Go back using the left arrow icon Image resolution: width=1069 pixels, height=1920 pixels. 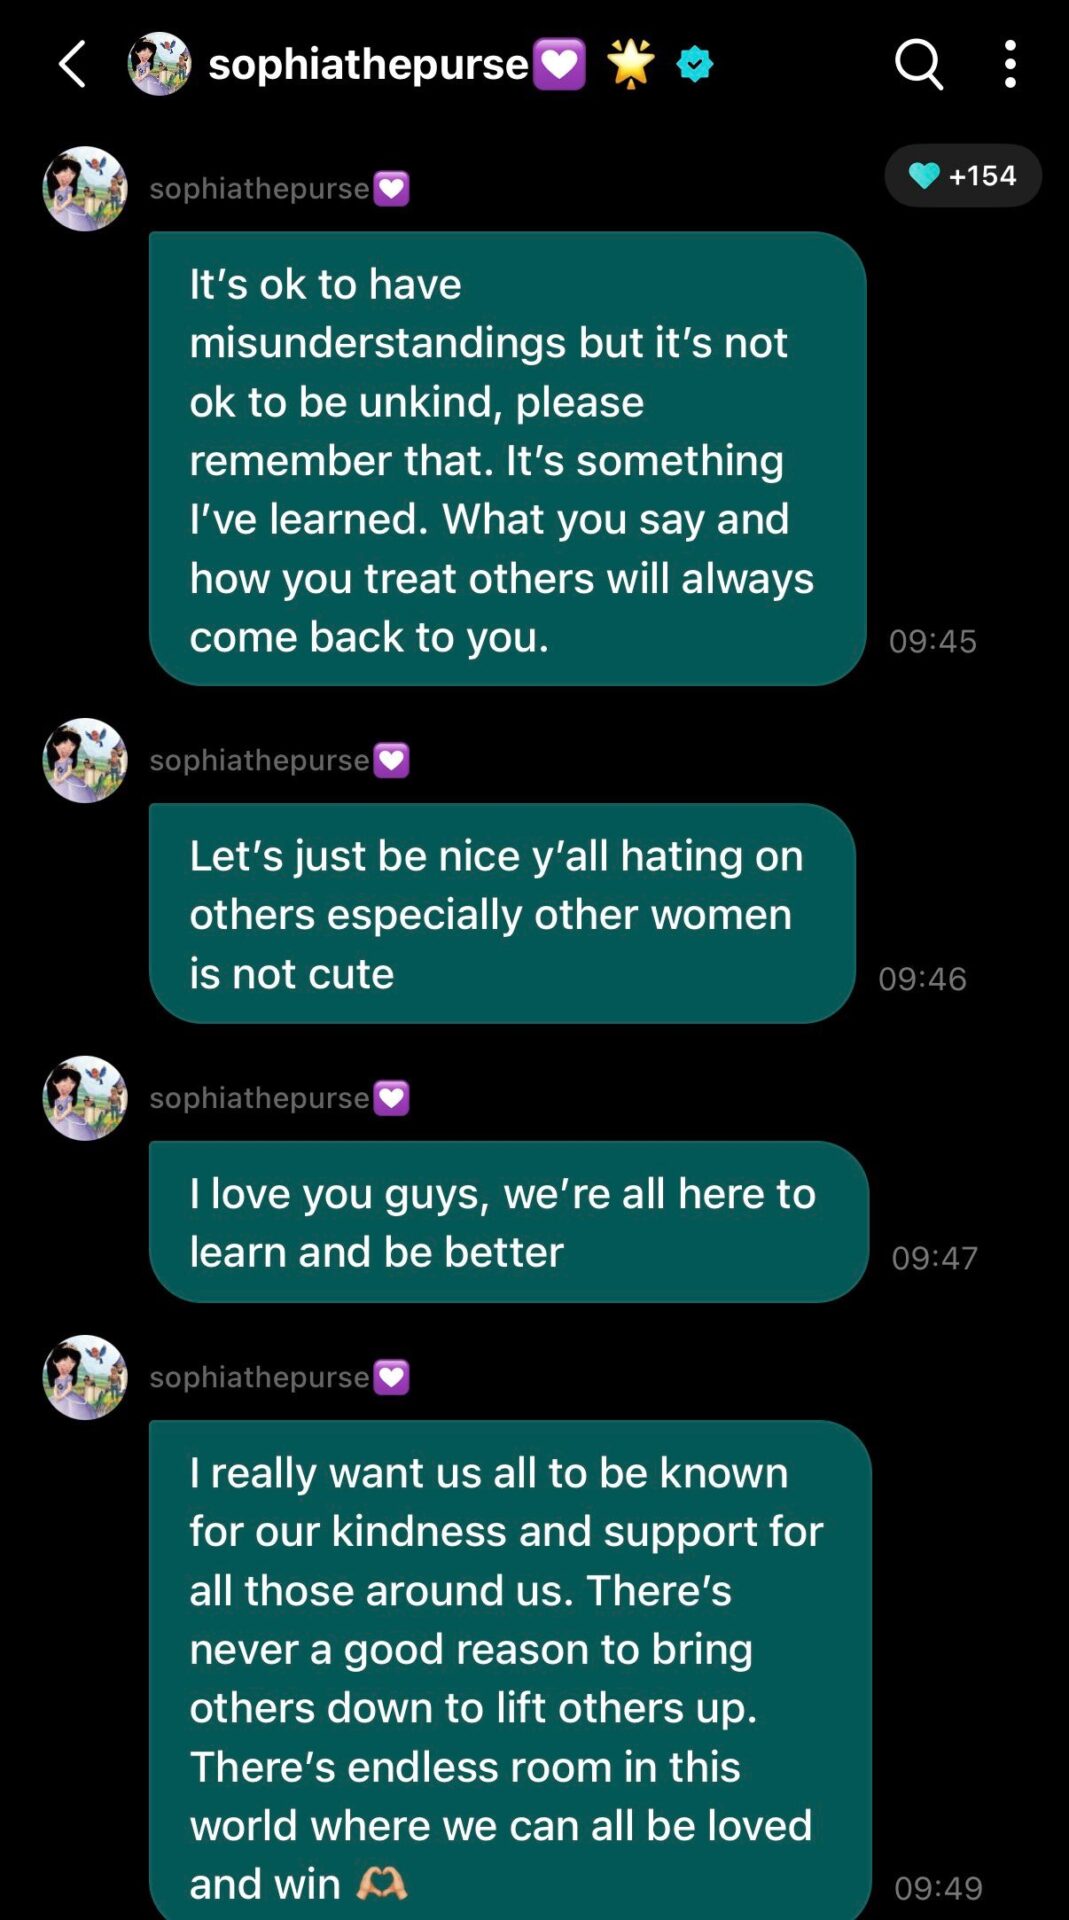[x=72, y=65]
